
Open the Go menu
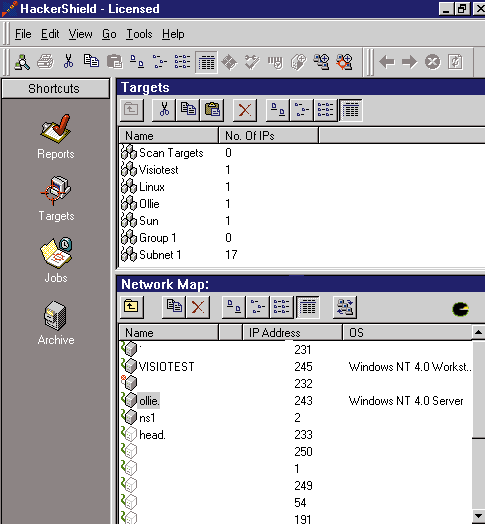click(x=109, y=34)
